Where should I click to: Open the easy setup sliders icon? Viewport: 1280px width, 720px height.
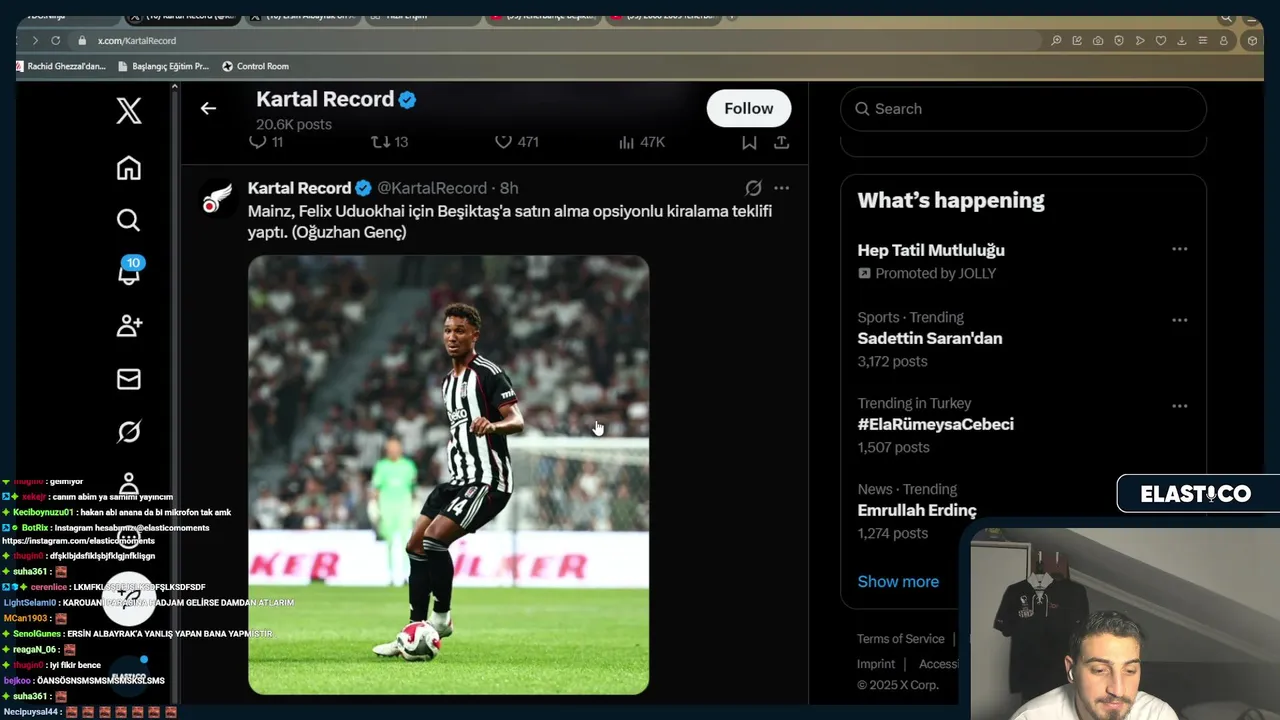click(x=1202, y=41)
